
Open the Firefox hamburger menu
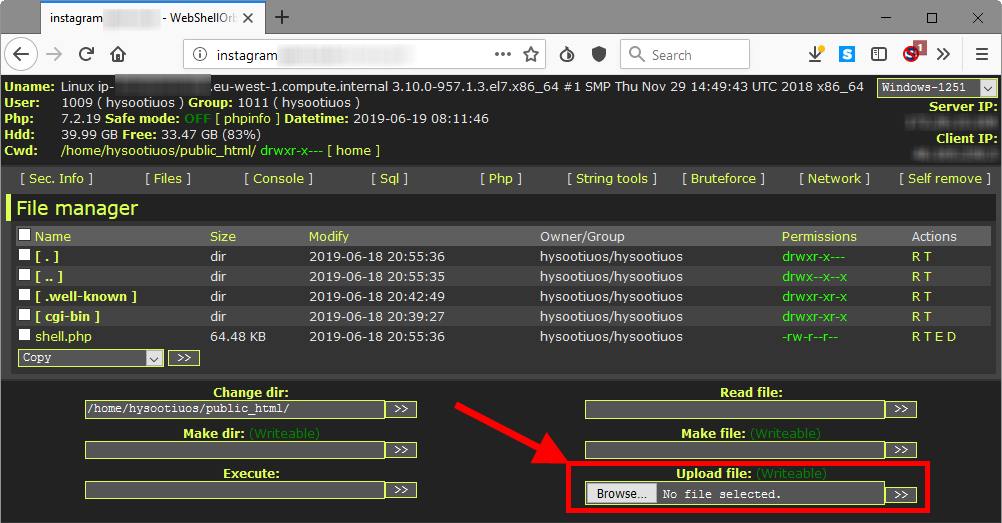pyautogui.click(x=982, y=54)
